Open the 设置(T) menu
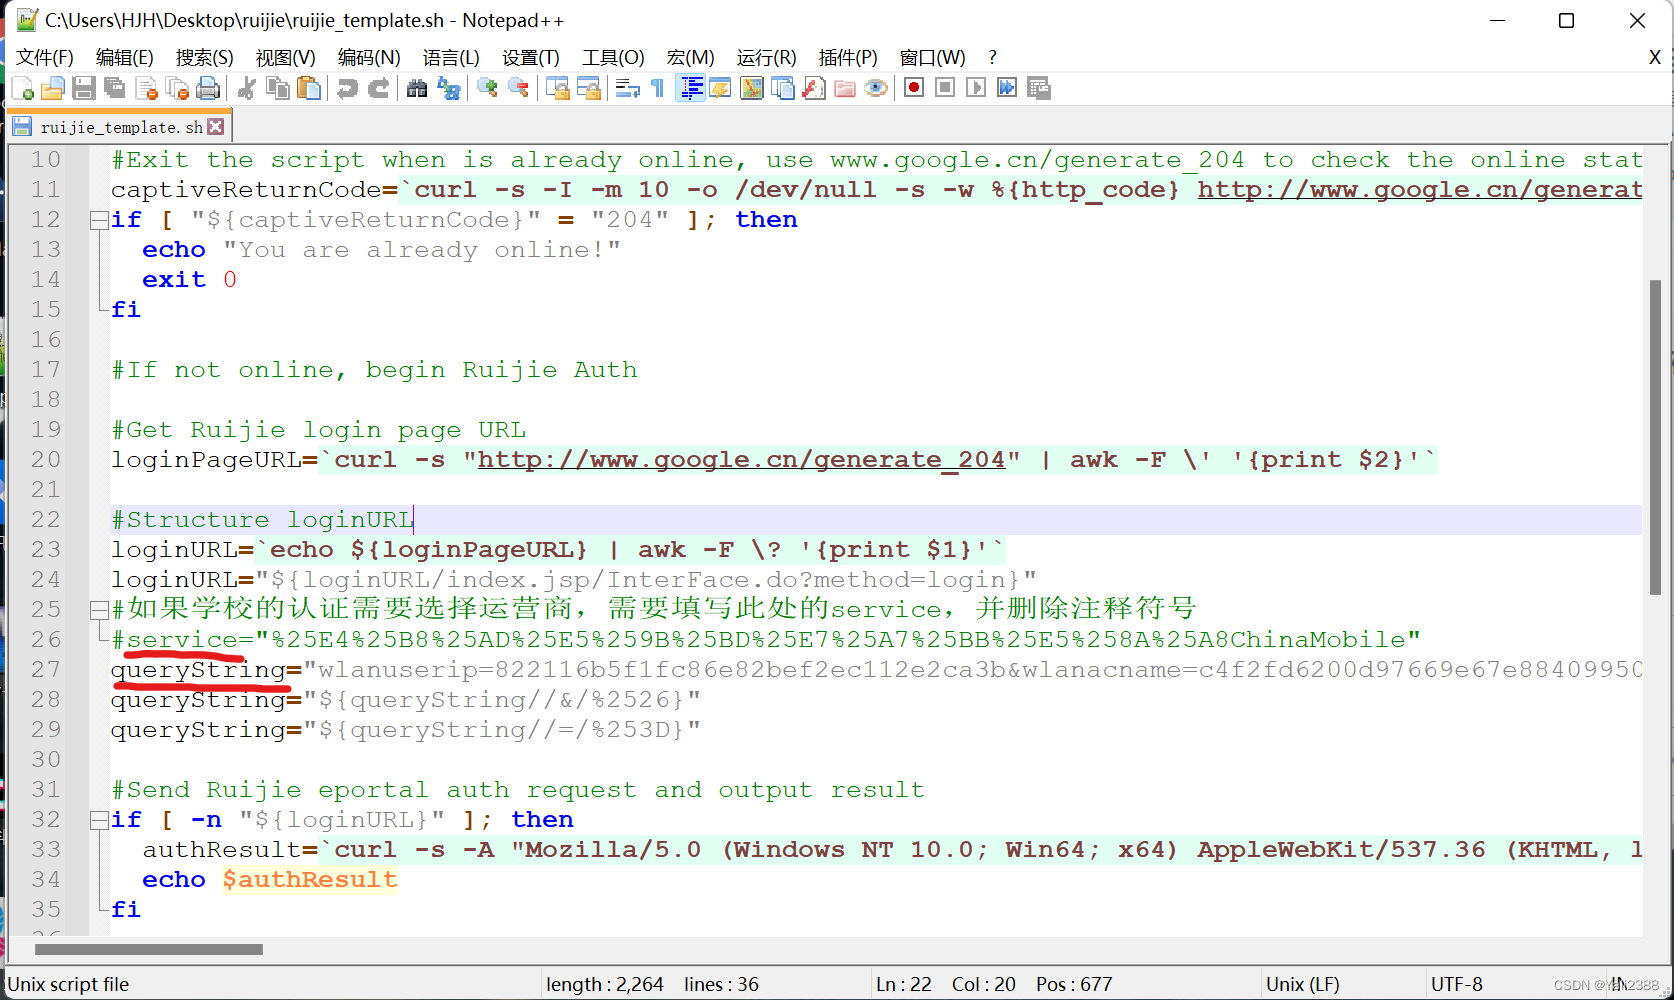1674x1000 pixels. pos(531,57)
